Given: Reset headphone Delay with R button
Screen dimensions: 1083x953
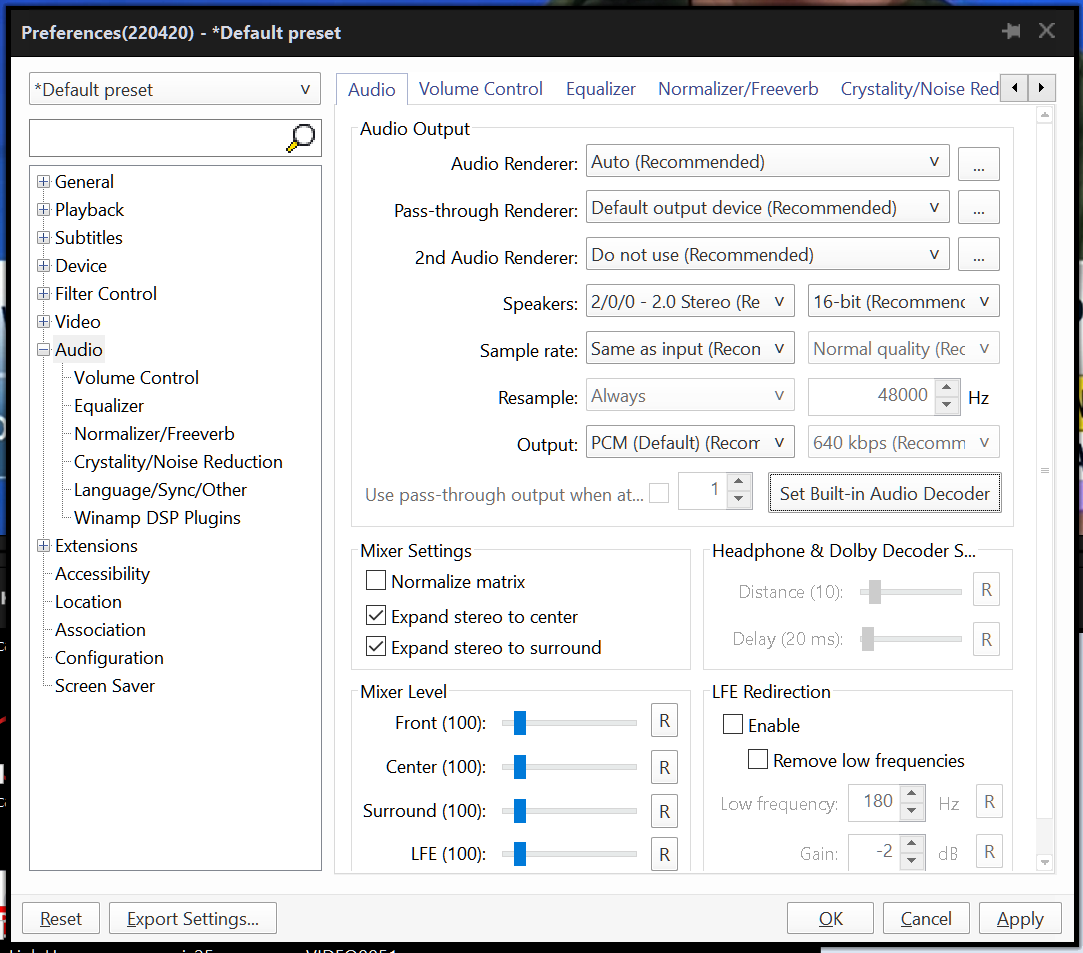Looking at the screenshot, I should pos(986,639).
